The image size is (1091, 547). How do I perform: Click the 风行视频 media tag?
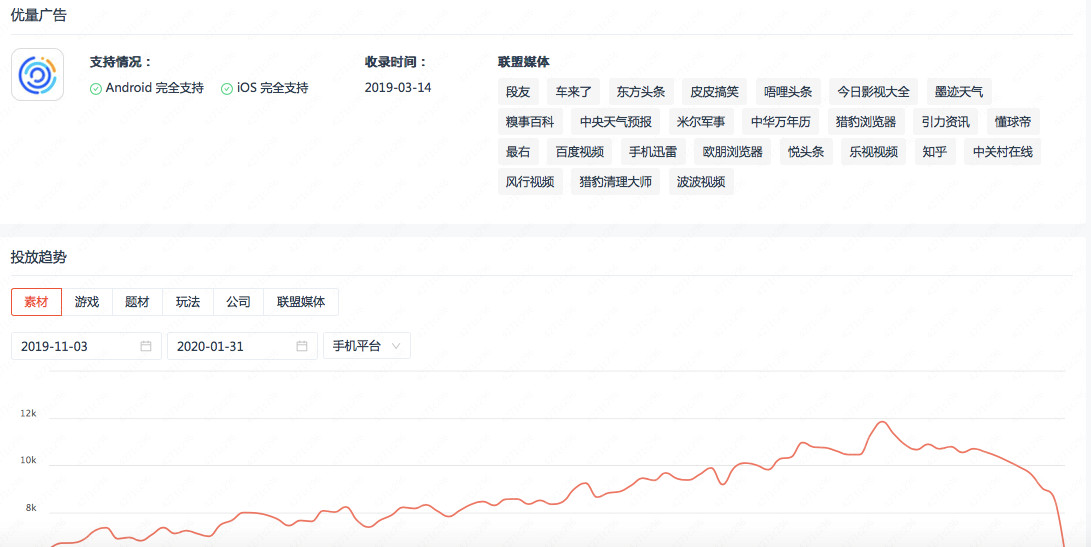coord(530,182)
